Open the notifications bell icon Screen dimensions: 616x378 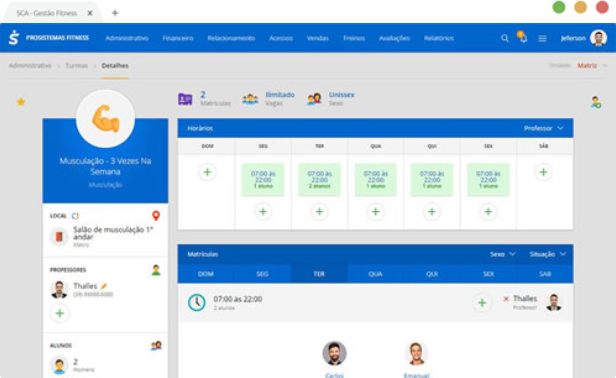pyautogui.click(x=522, y=37)
